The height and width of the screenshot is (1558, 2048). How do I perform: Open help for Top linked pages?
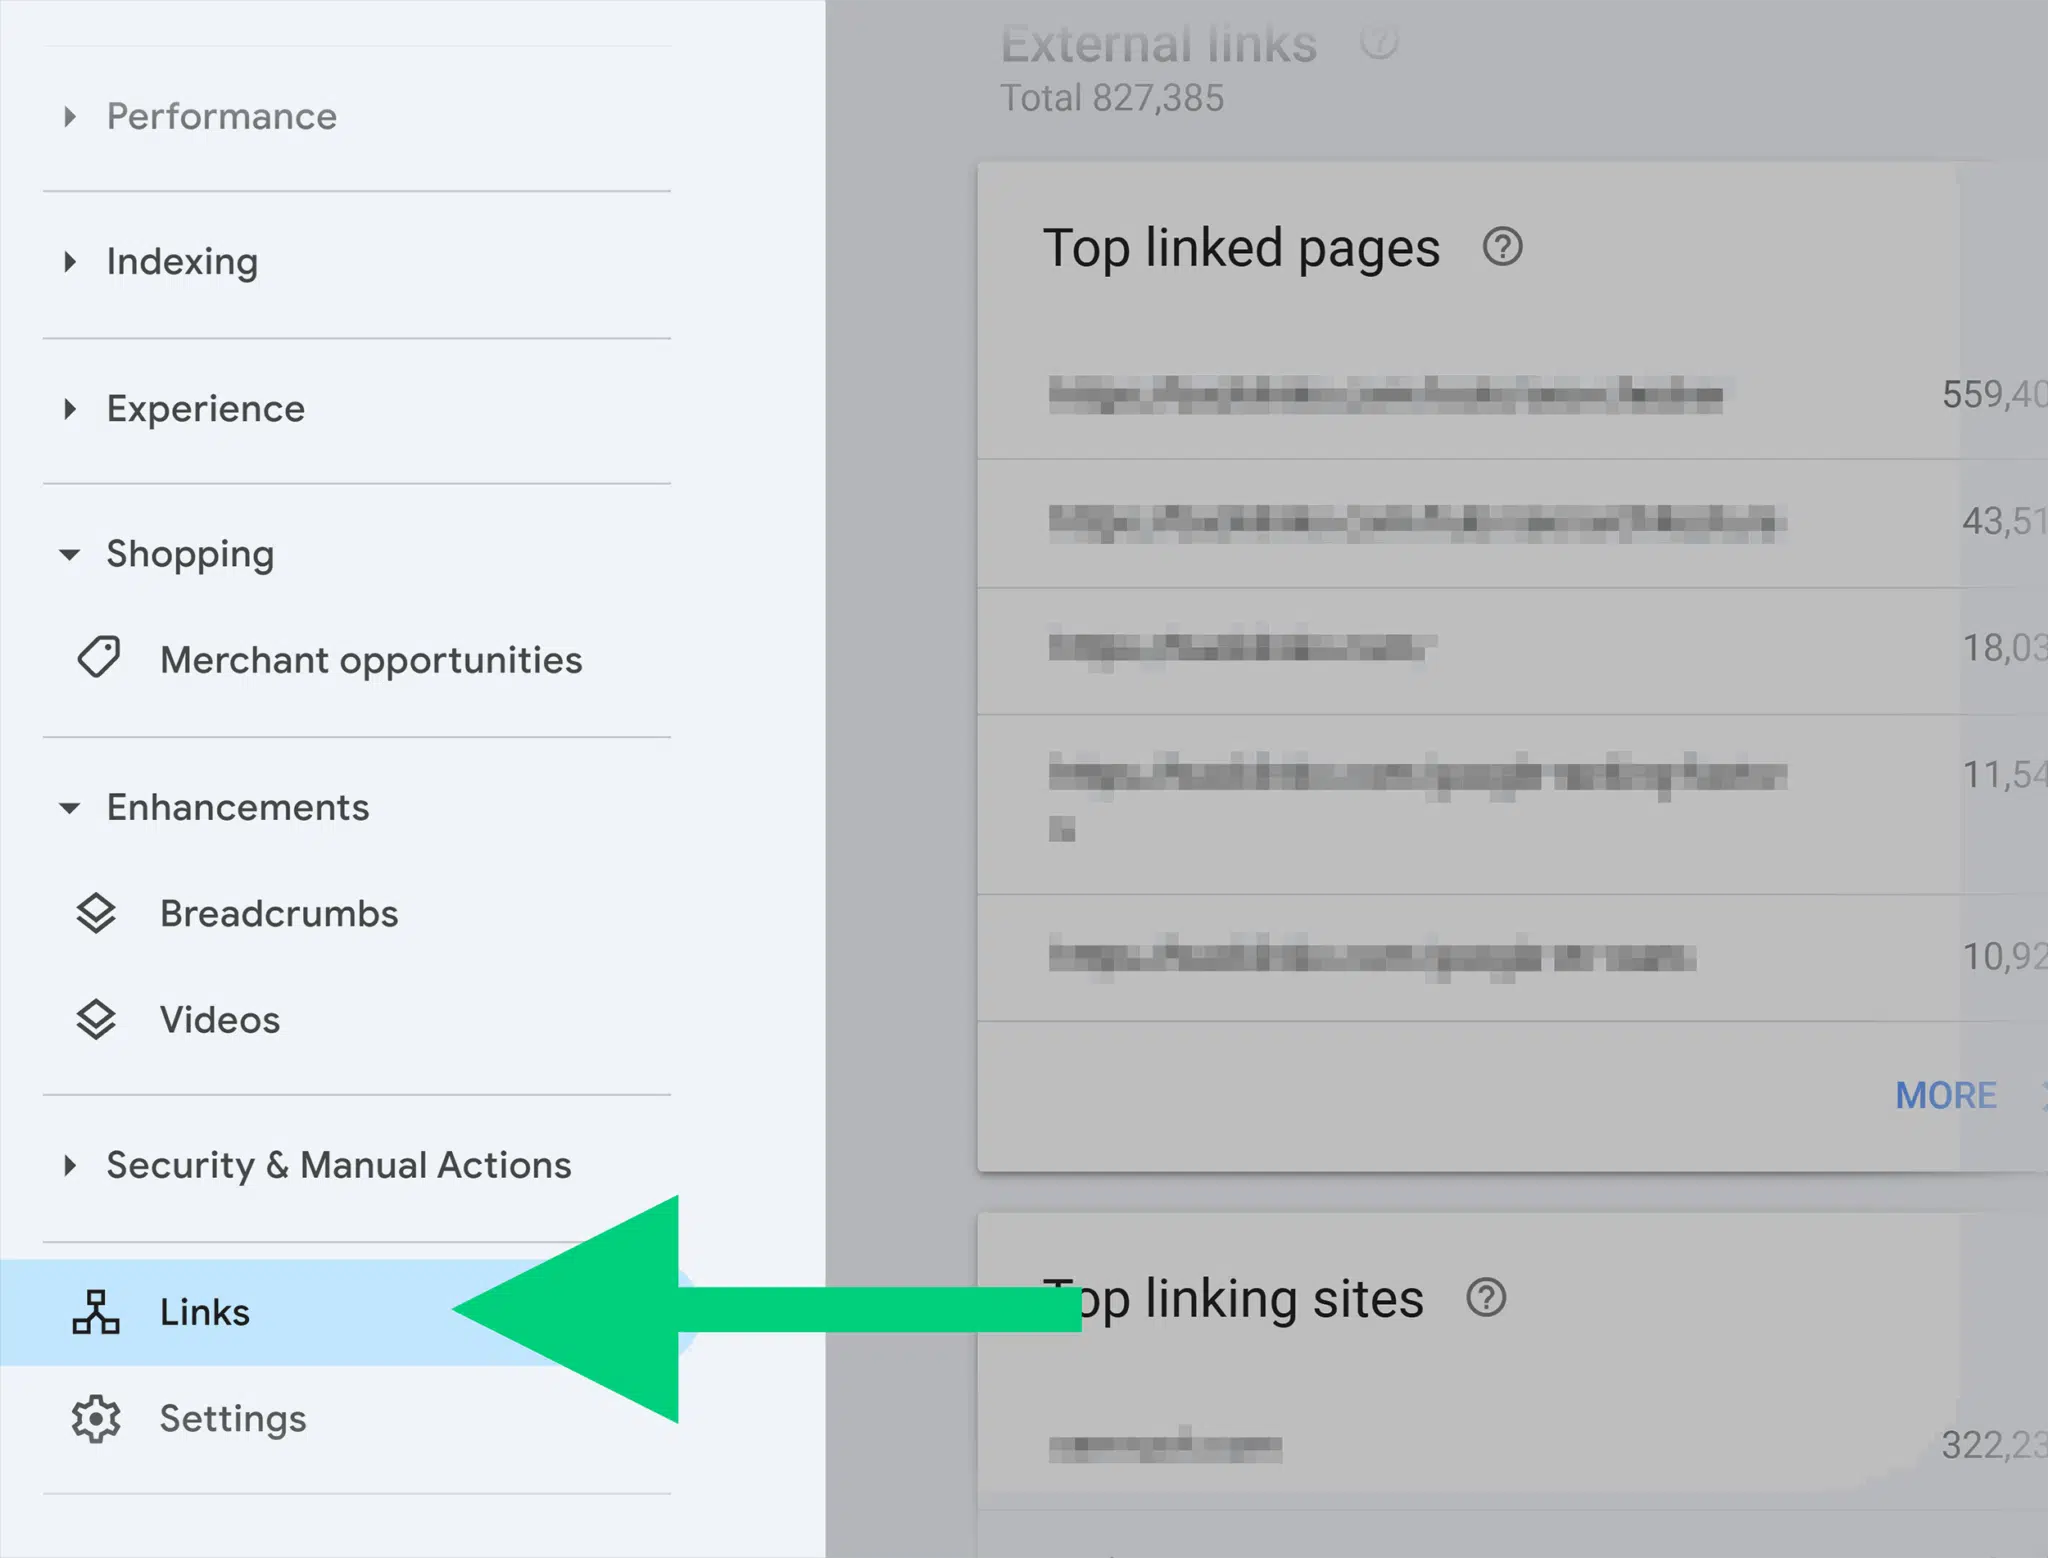pos(1502,246)
